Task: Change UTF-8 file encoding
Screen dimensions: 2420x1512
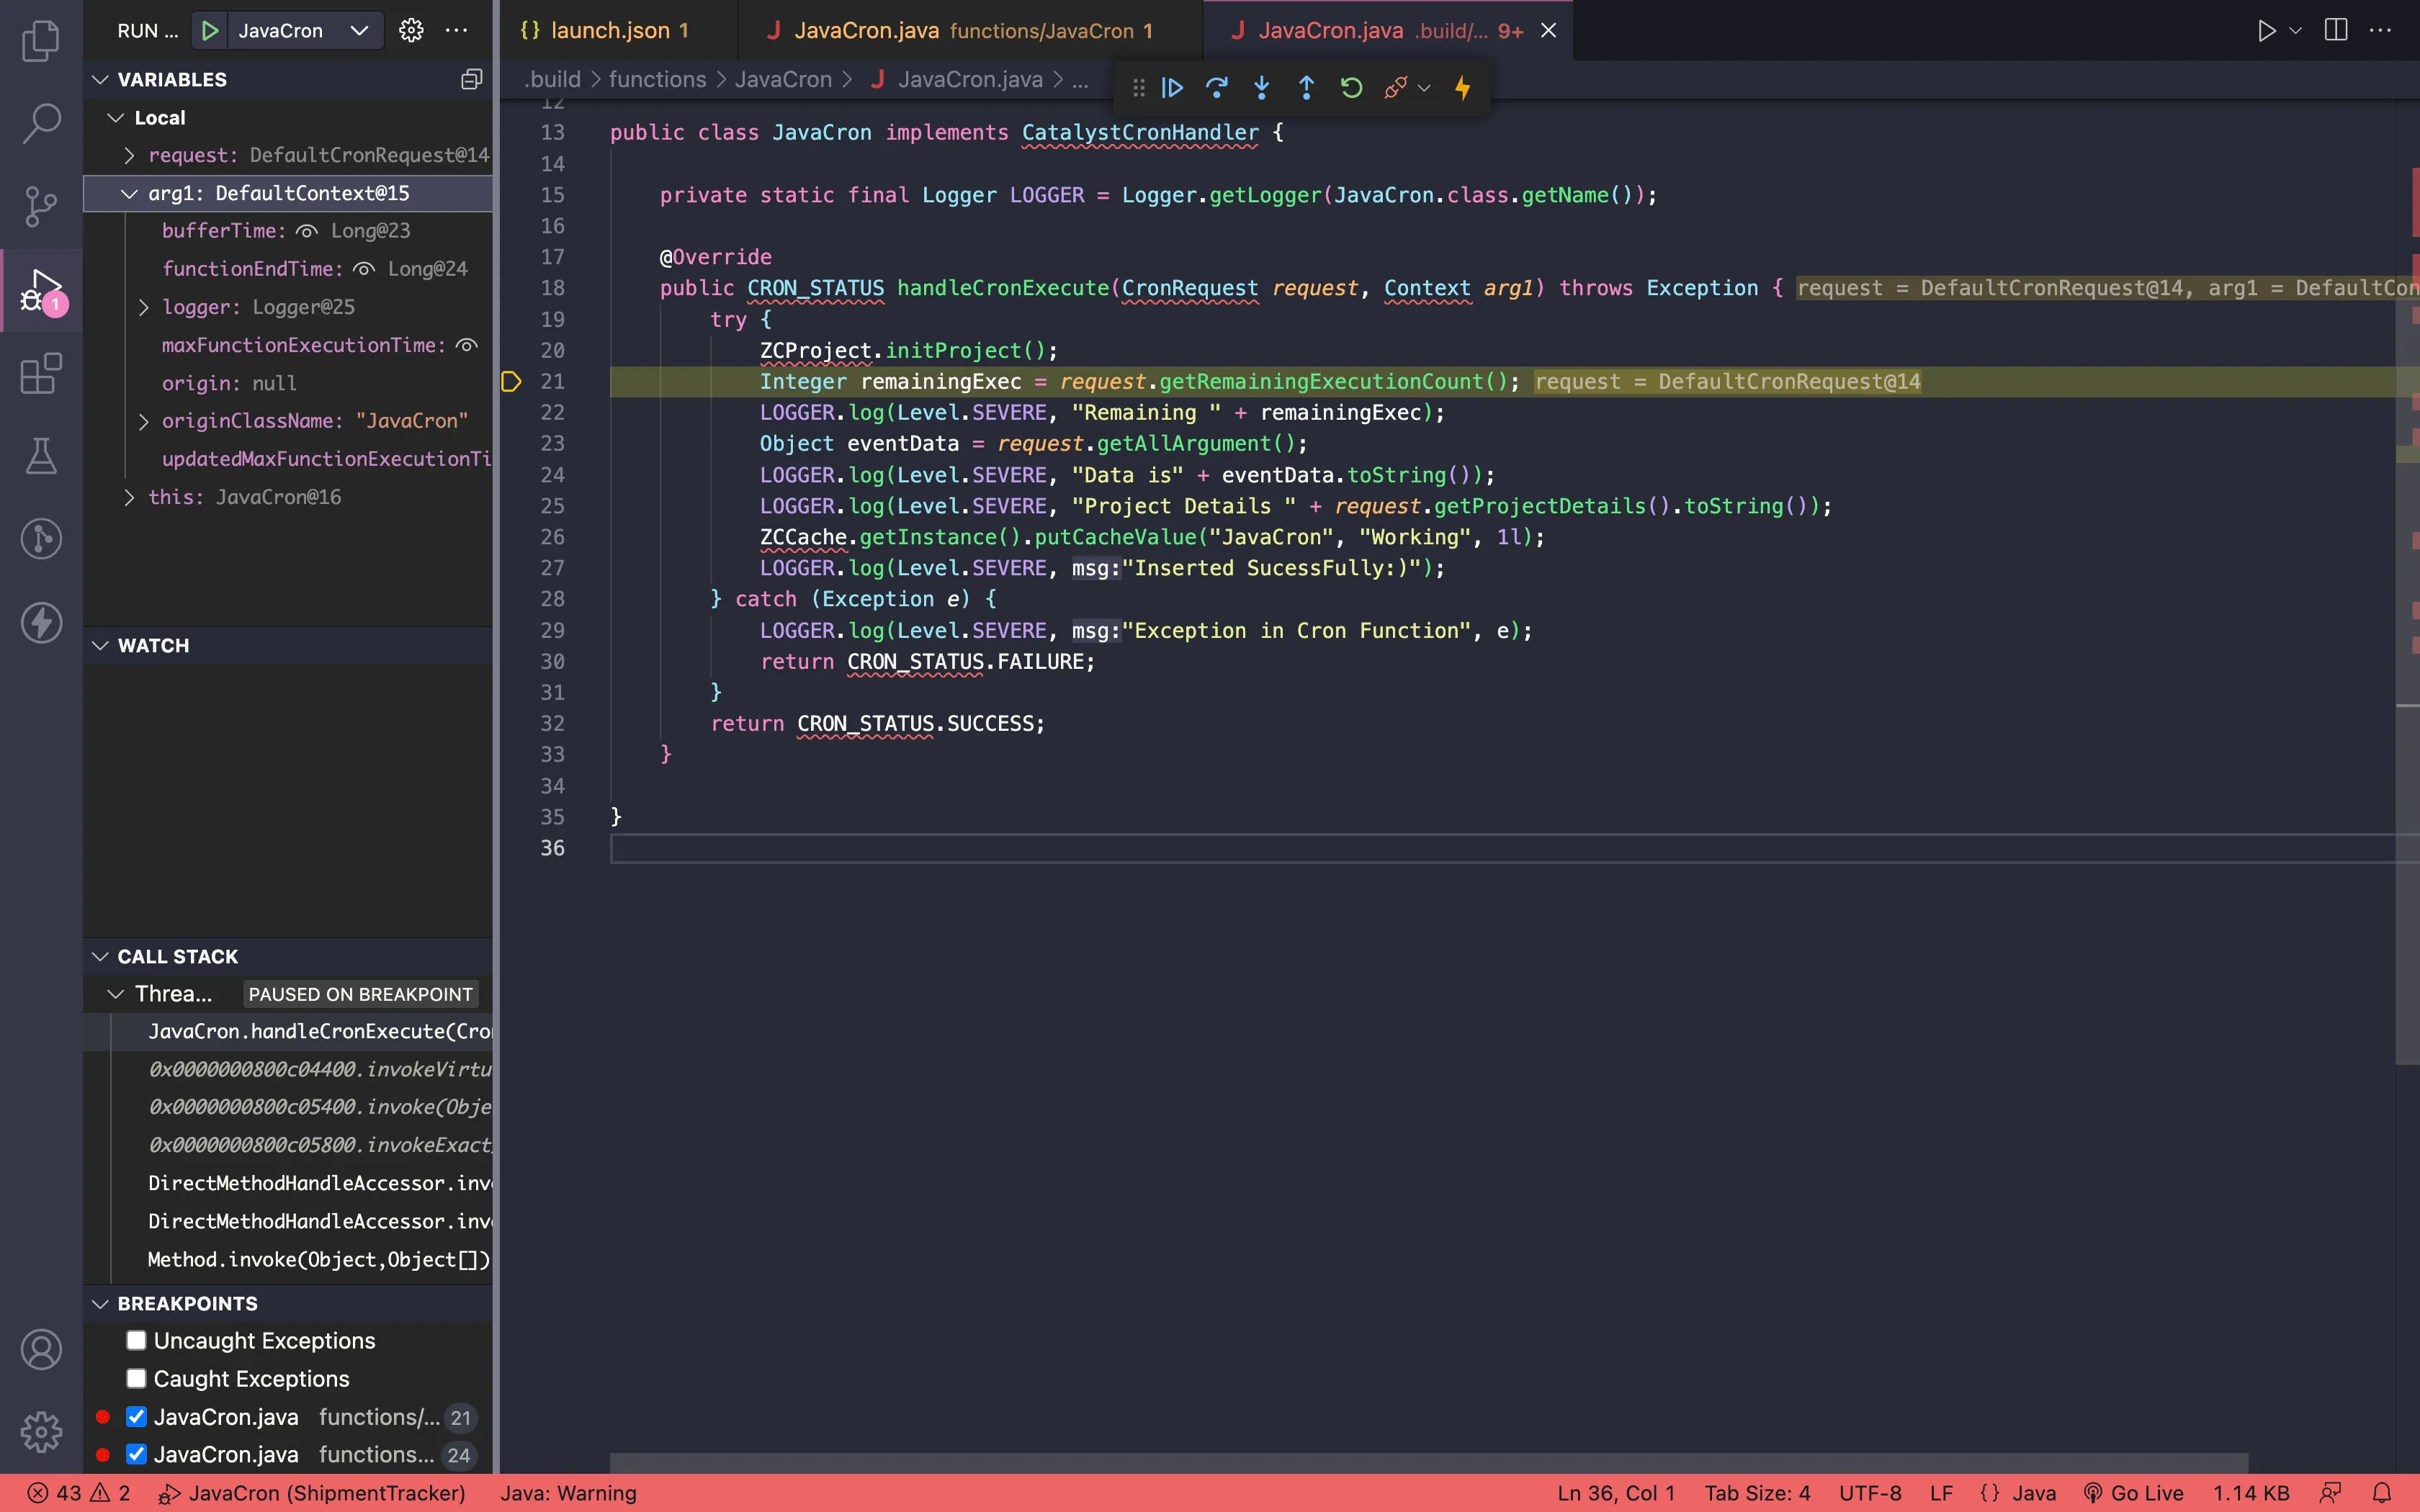Action: click(x=1870, y=1493)
